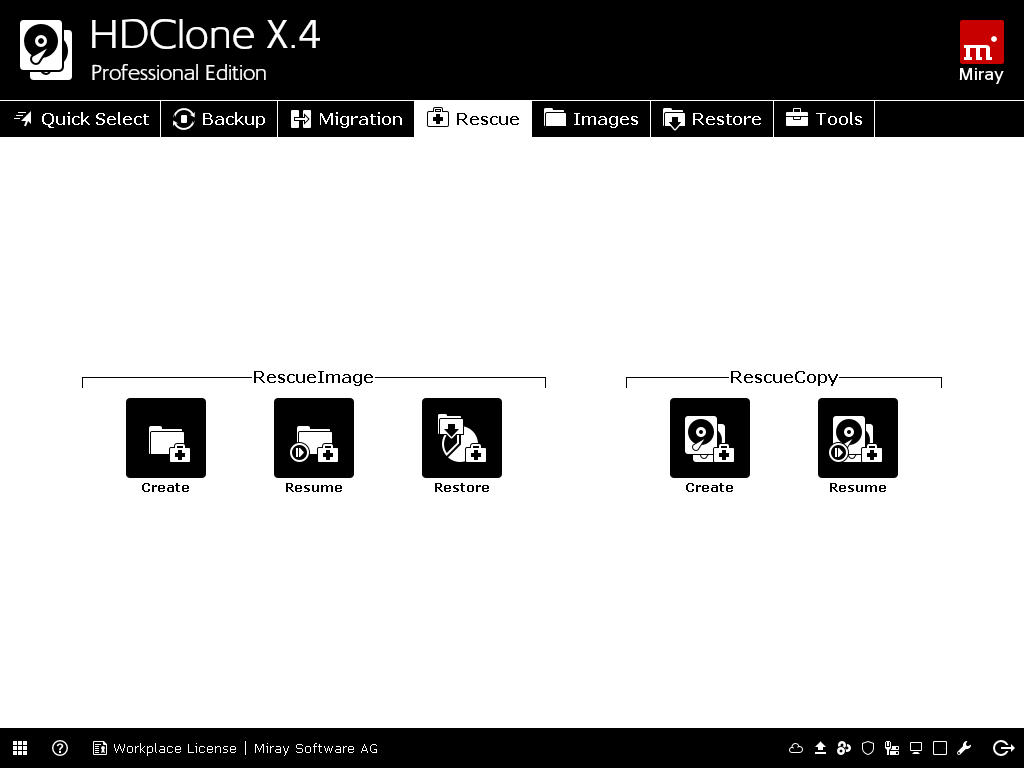Click the display settings icon
This screenshot has height=768, width=1024.
(916, 748)
